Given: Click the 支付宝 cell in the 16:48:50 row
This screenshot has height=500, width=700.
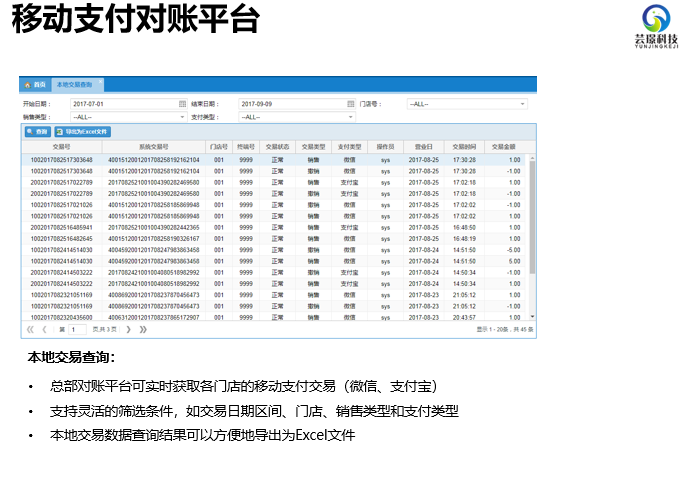Looking at the screenshot, I should pos(350,228).
